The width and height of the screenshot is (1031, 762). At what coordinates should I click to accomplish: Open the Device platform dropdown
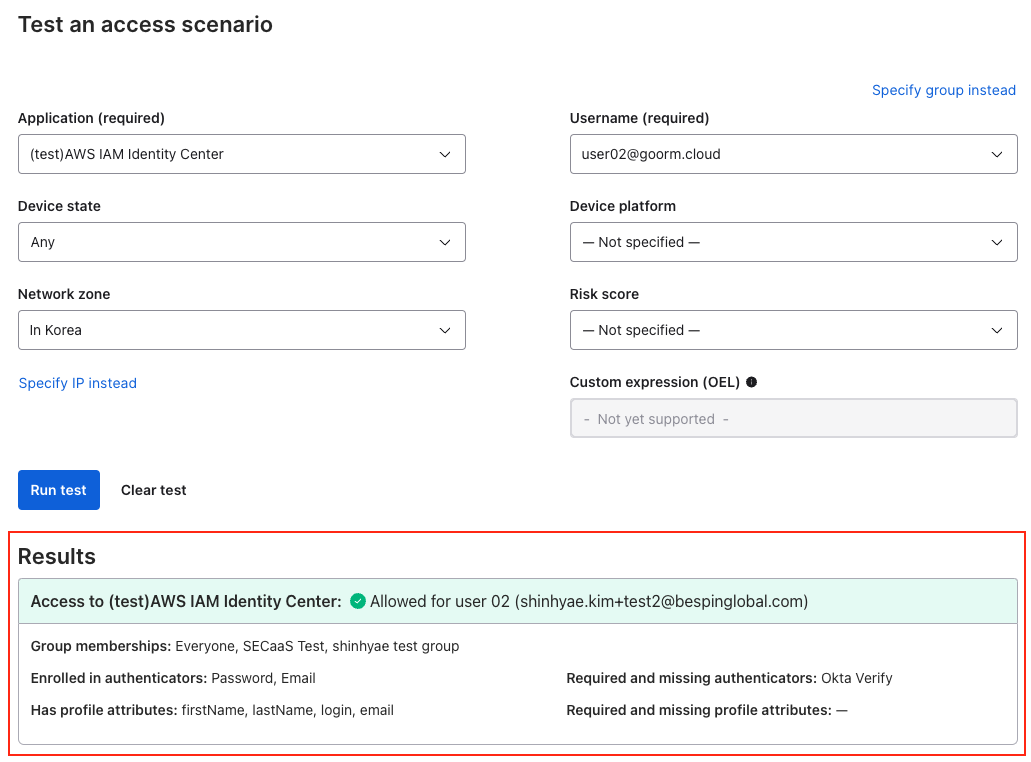click(793, 242)
